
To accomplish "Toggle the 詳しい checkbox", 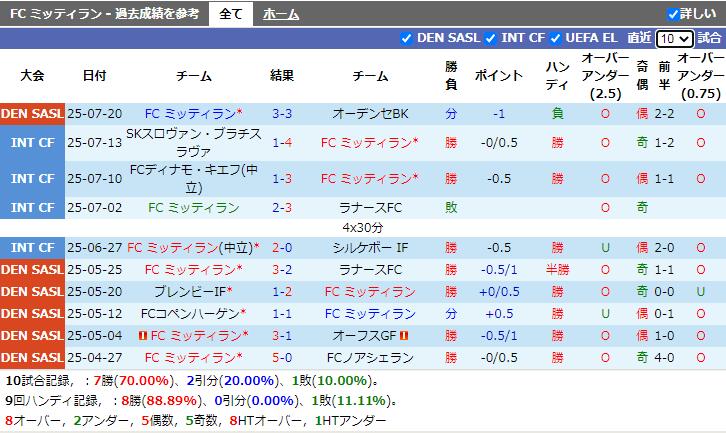I will point(673,14).
